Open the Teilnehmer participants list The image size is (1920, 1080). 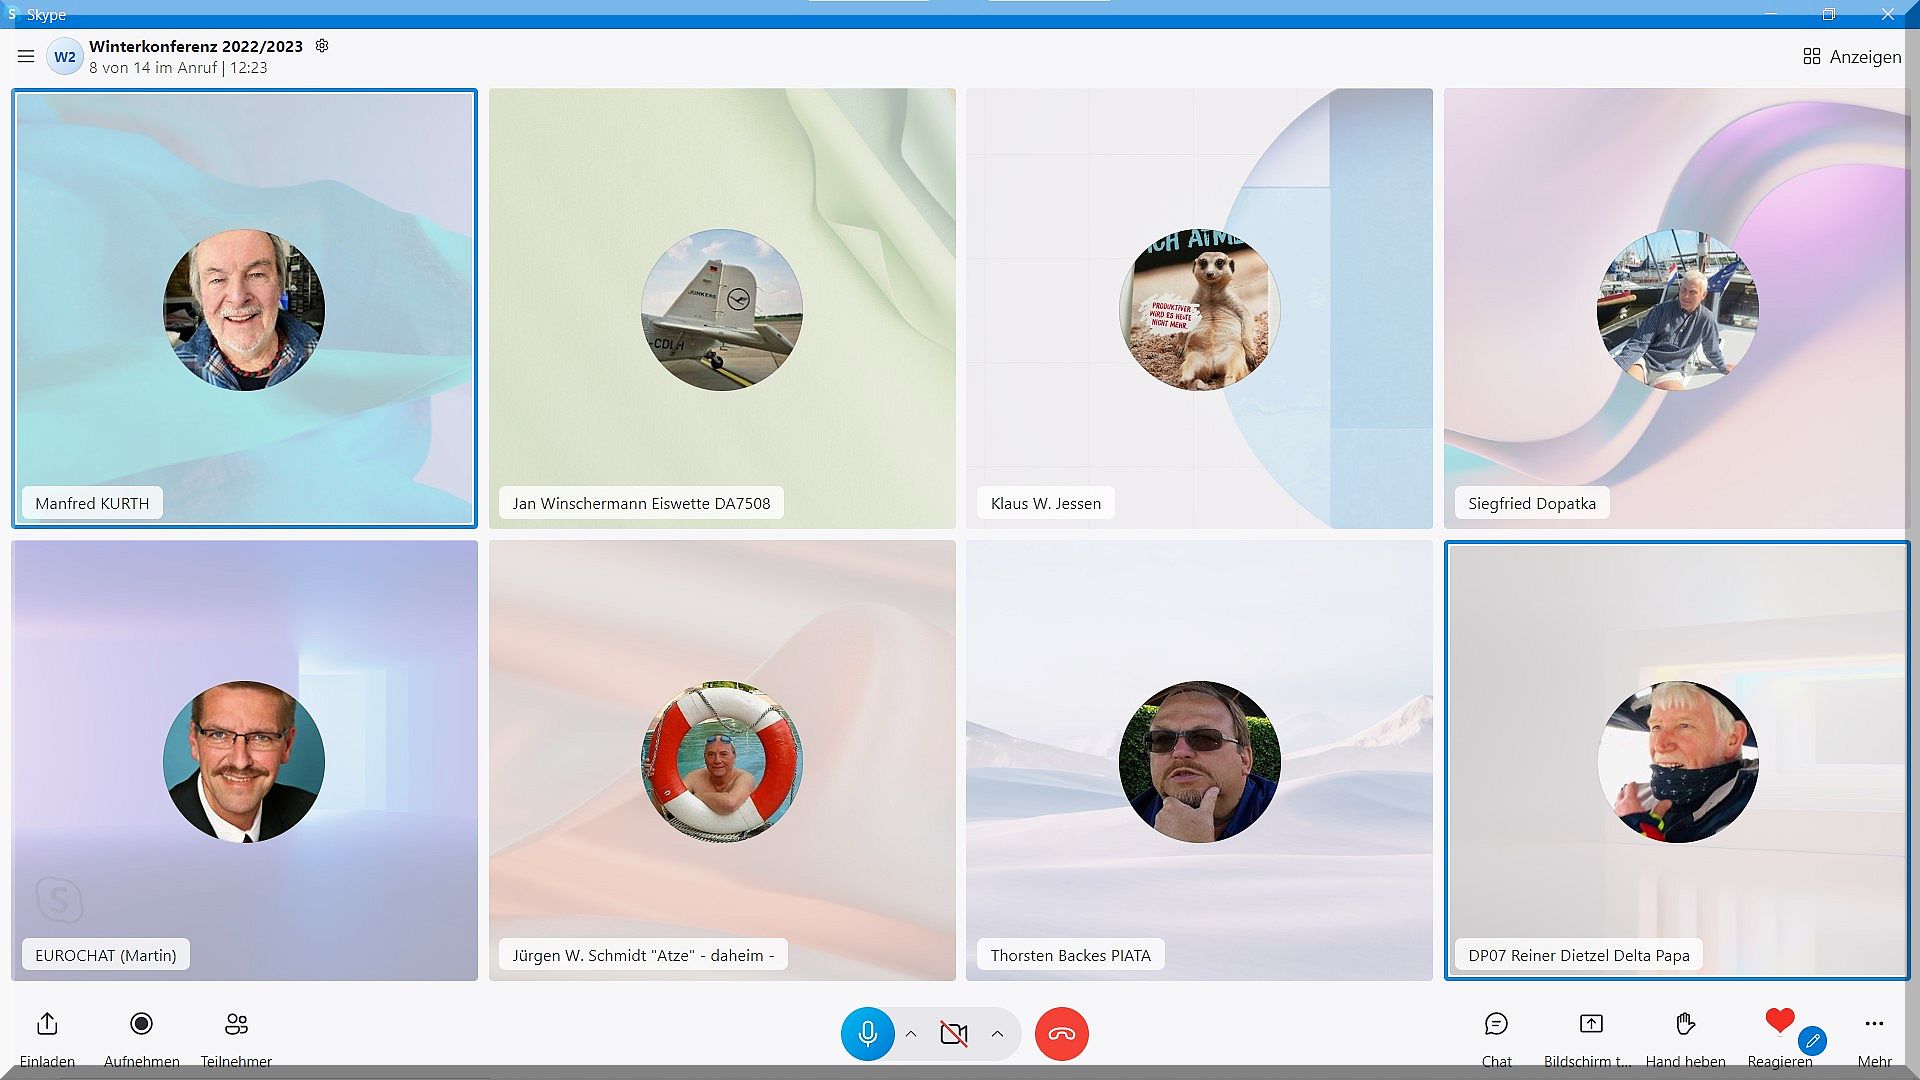click(236, 1024)
